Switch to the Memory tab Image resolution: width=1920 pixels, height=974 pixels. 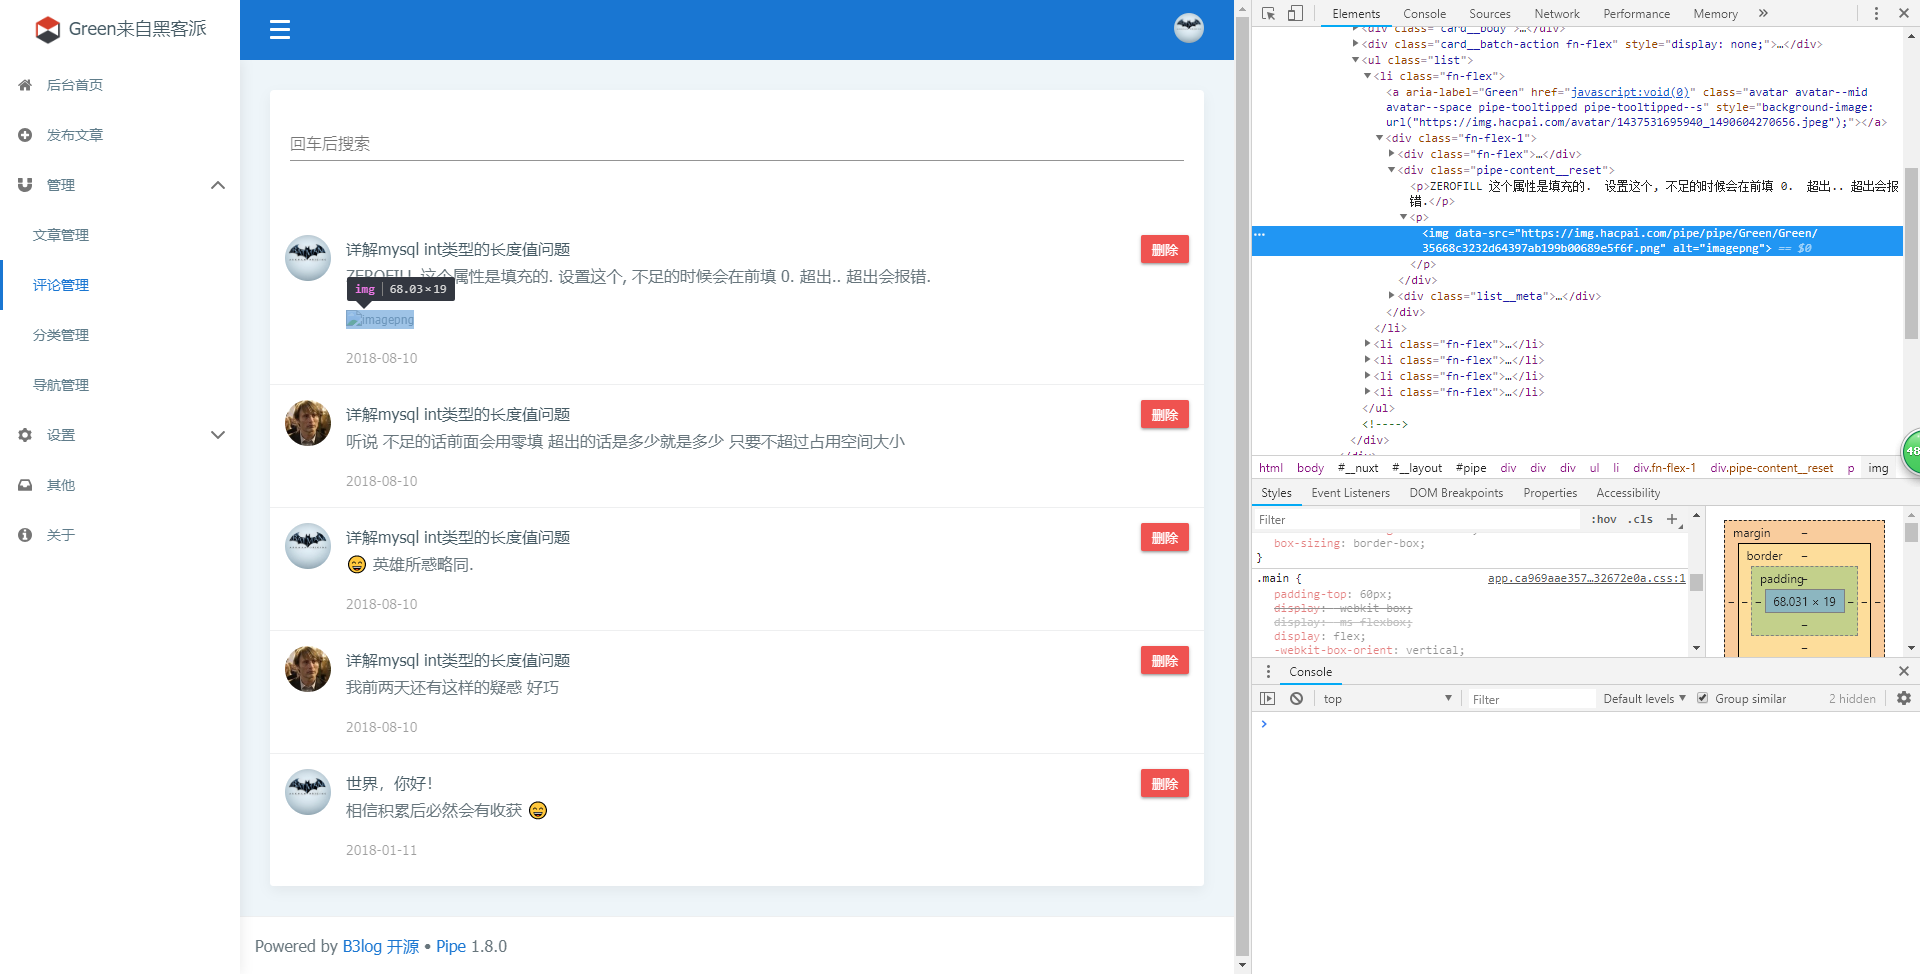point(1715,13)
